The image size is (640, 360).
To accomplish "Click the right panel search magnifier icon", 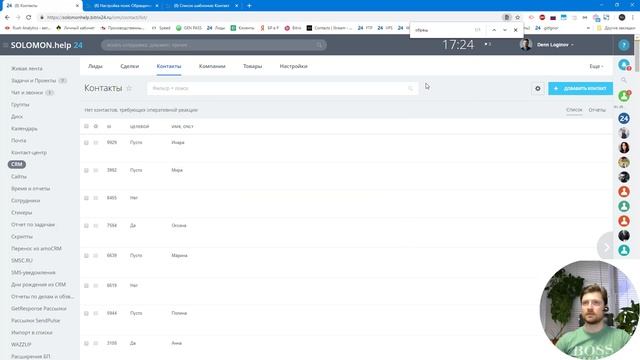I will (623, 80).
